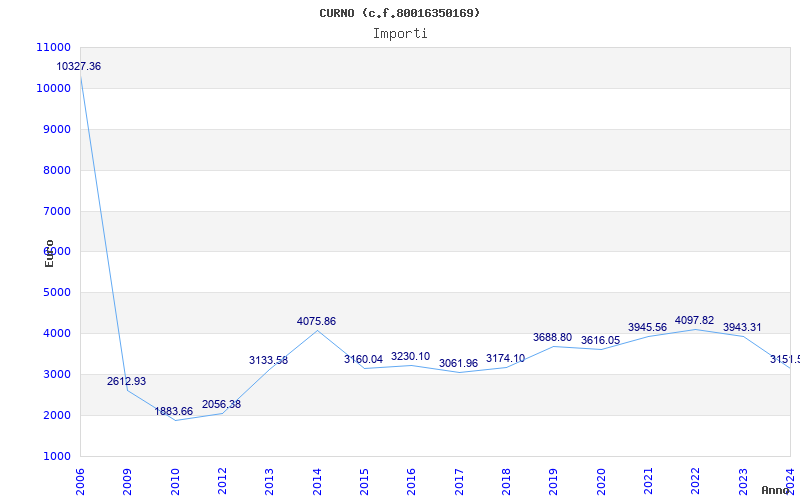Image resolution: width=800 pixels, height=500 pixels.
Task: Click the Euro y-axis title
Action: (49, 253)
